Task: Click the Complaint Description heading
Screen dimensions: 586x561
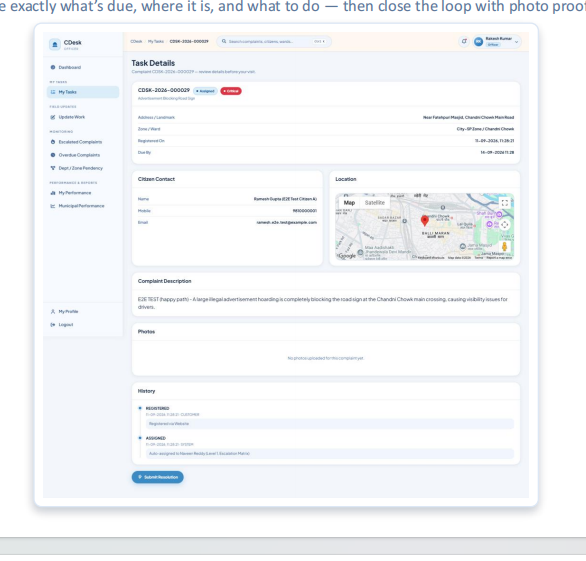Action: pos(164,281)
